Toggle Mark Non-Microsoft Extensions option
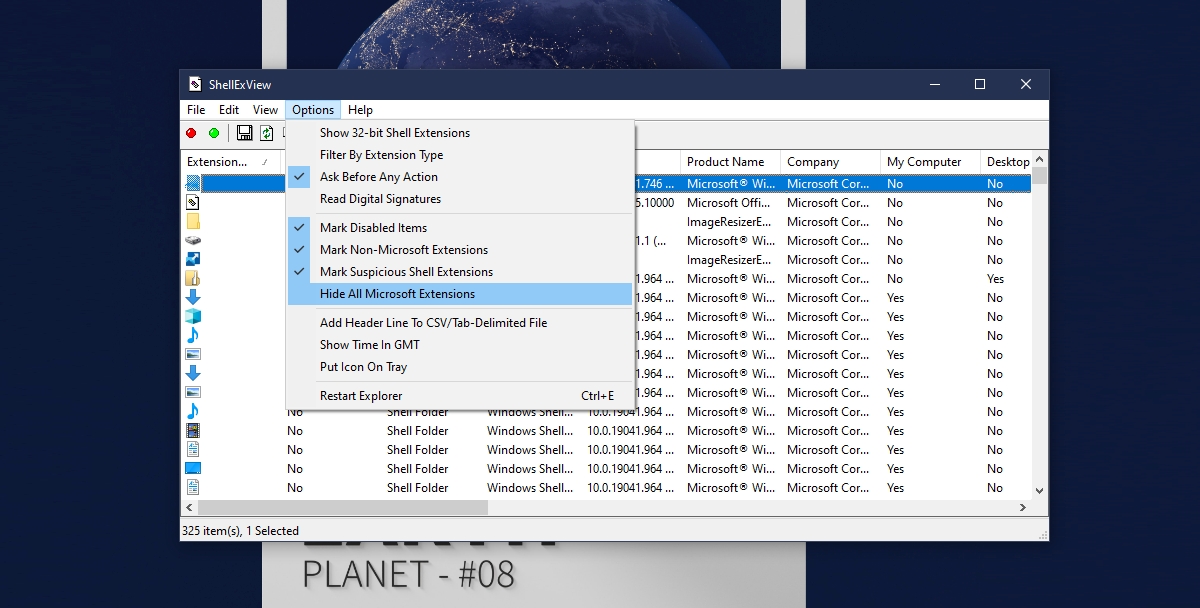Viewport: 1200px width, 608px height. point(460,250)
